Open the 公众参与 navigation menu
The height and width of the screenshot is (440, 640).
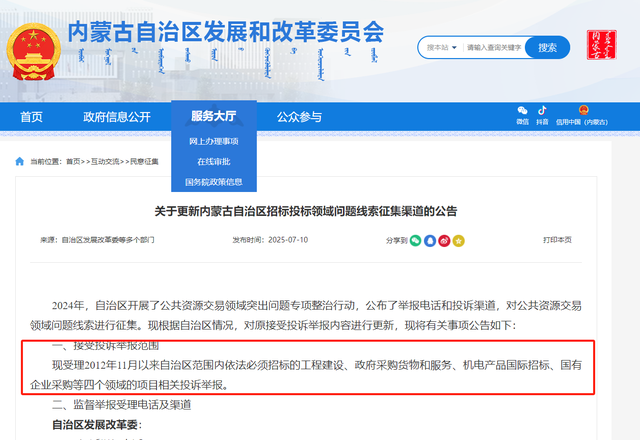pos(299,117)
